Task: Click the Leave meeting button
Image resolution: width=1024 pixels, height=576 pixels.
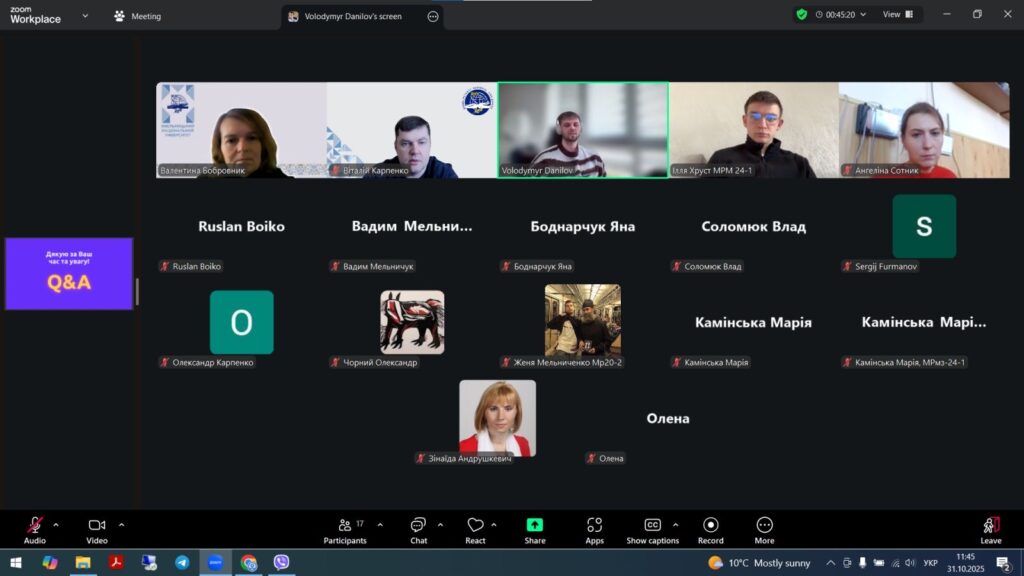Action: 991,528
